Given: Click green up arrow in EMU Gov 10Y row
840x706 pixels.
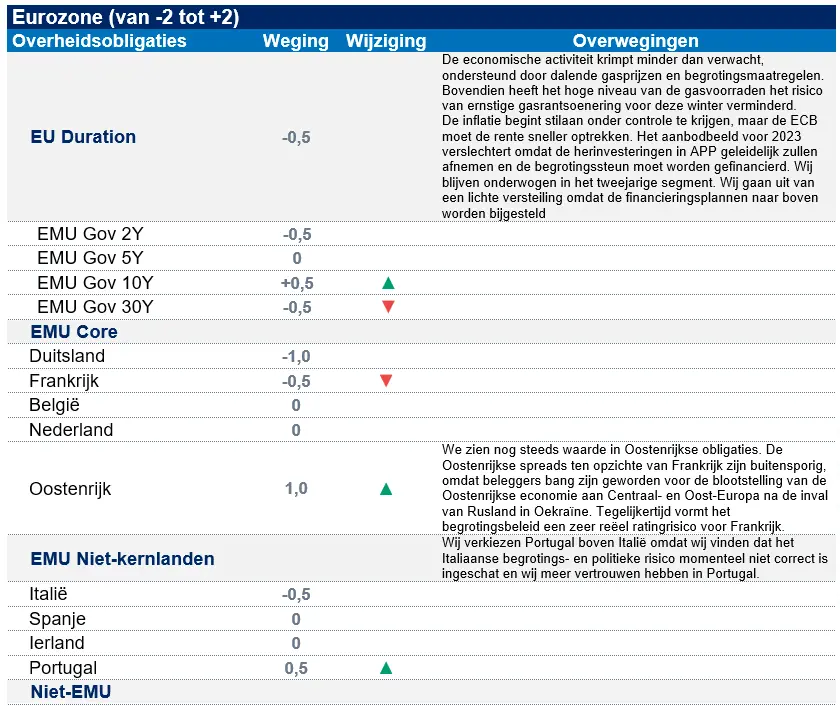Looking at the screenshot, I should (x=388, y=283).
